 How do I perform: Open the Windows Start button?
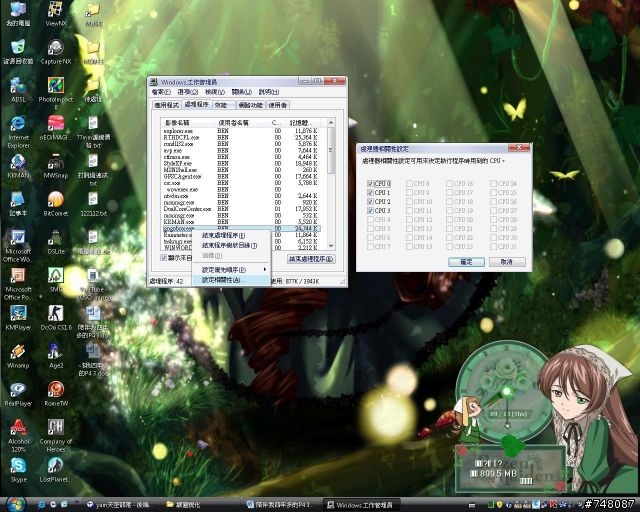[x=16, y=504]
